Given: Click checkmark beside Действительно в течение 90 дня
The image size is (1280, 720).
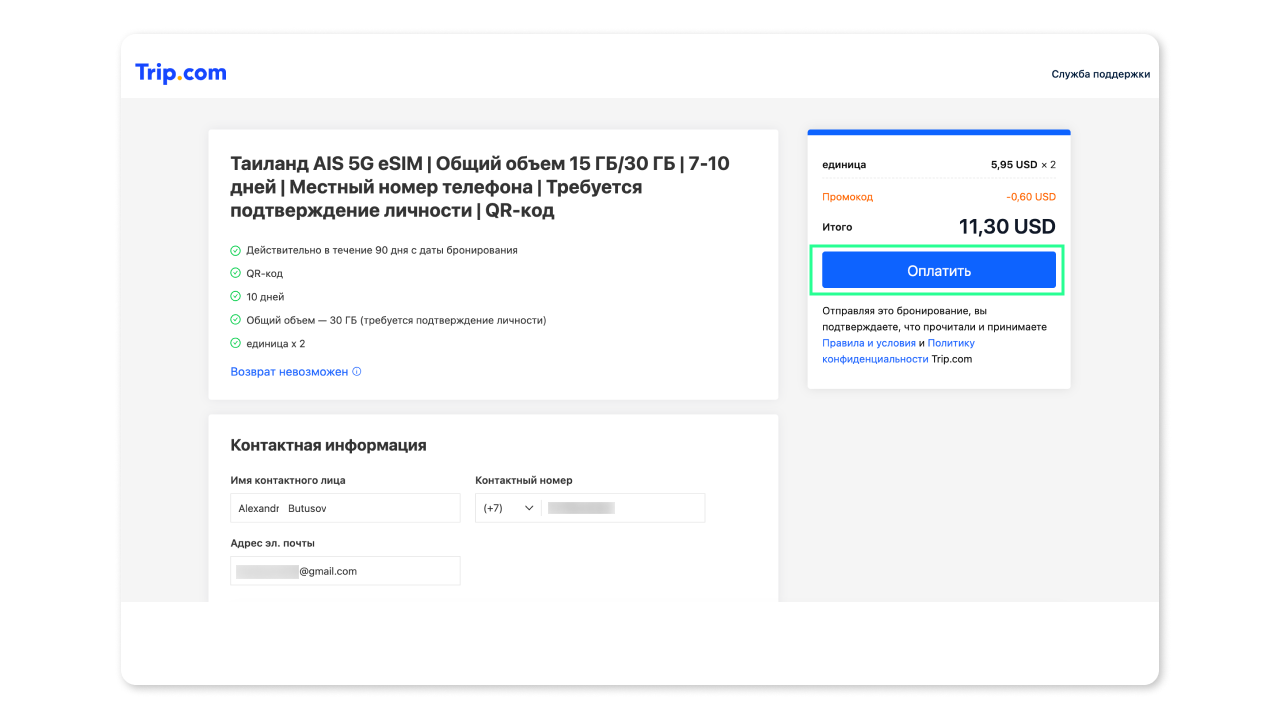Looking at the screenshot, I should click(x=236, y=250).
